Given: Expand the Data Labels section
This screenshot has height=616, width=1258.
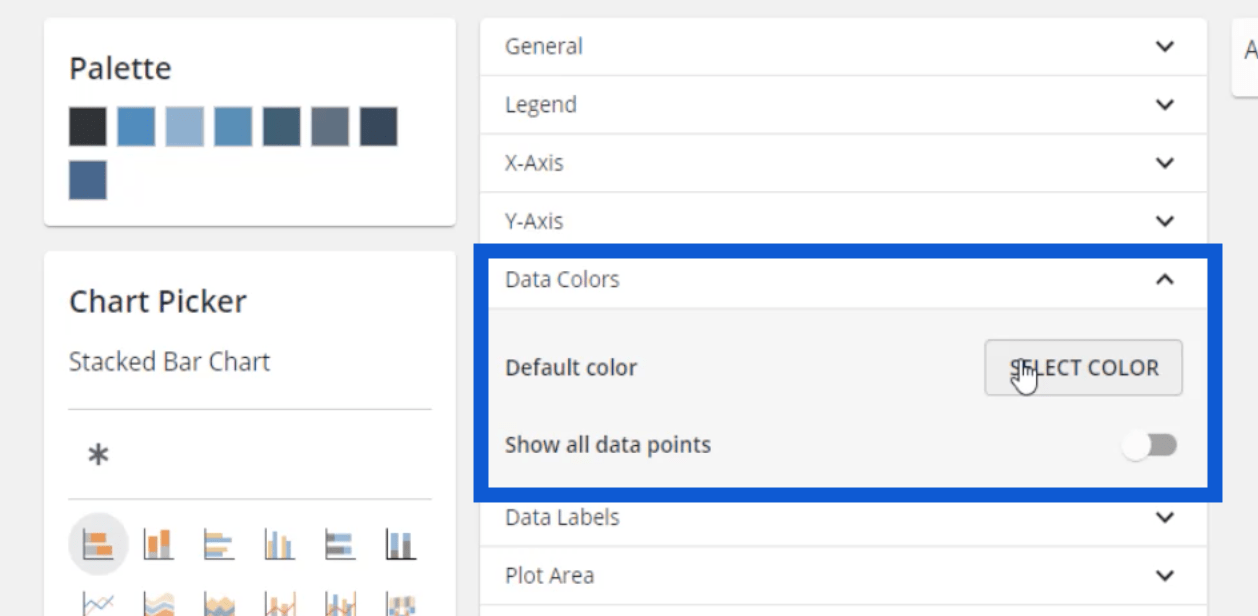Looking at the screenshot, I should pyautogui.click(x=843, y=517).
